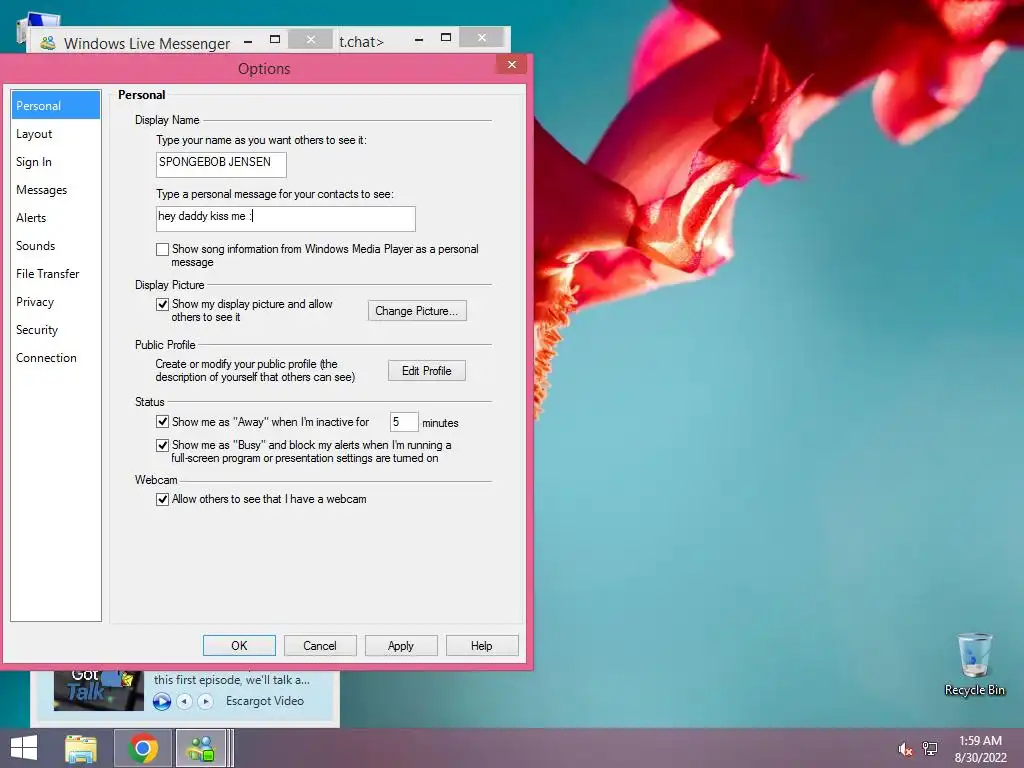Minimize the chat window behind
Screen dimensions: 1024x768
(x=419, y=40)
